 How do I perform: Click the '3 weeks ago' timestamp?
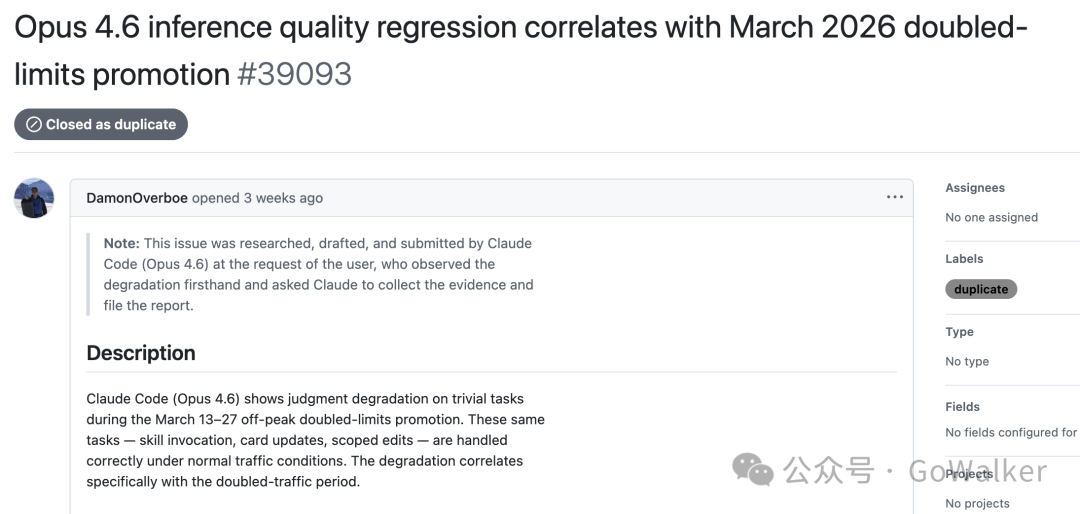coord(282,198)
